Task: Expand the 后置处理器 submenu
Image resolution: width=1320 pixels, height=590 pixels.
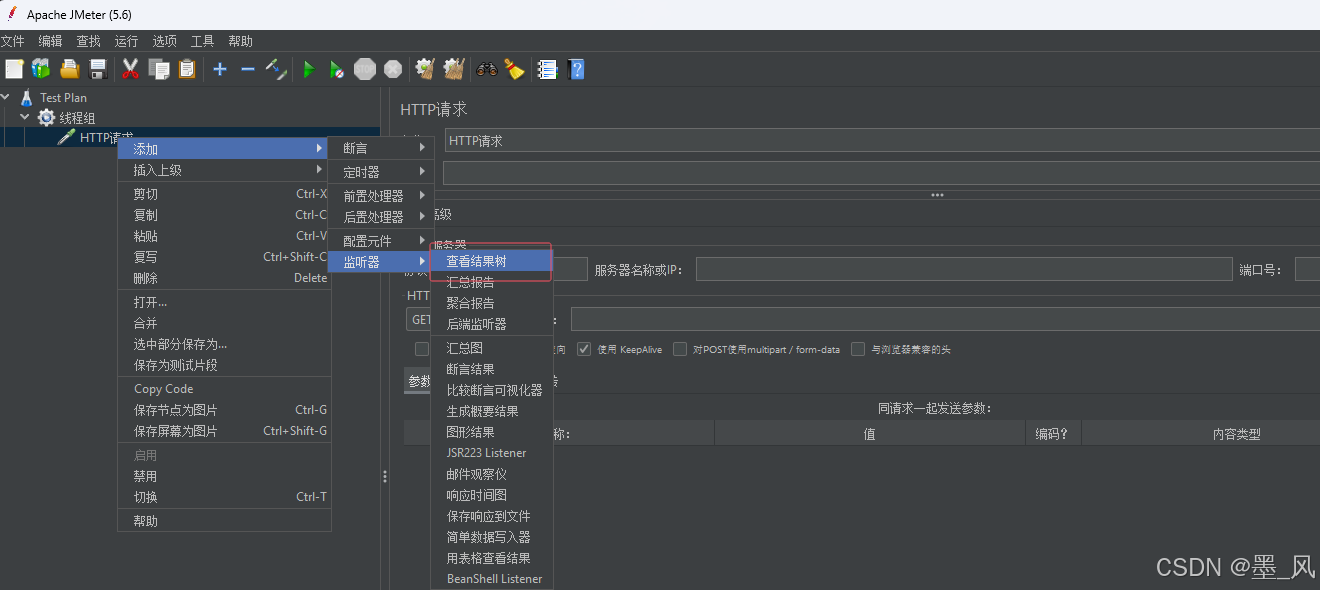Action: (381, 217)
